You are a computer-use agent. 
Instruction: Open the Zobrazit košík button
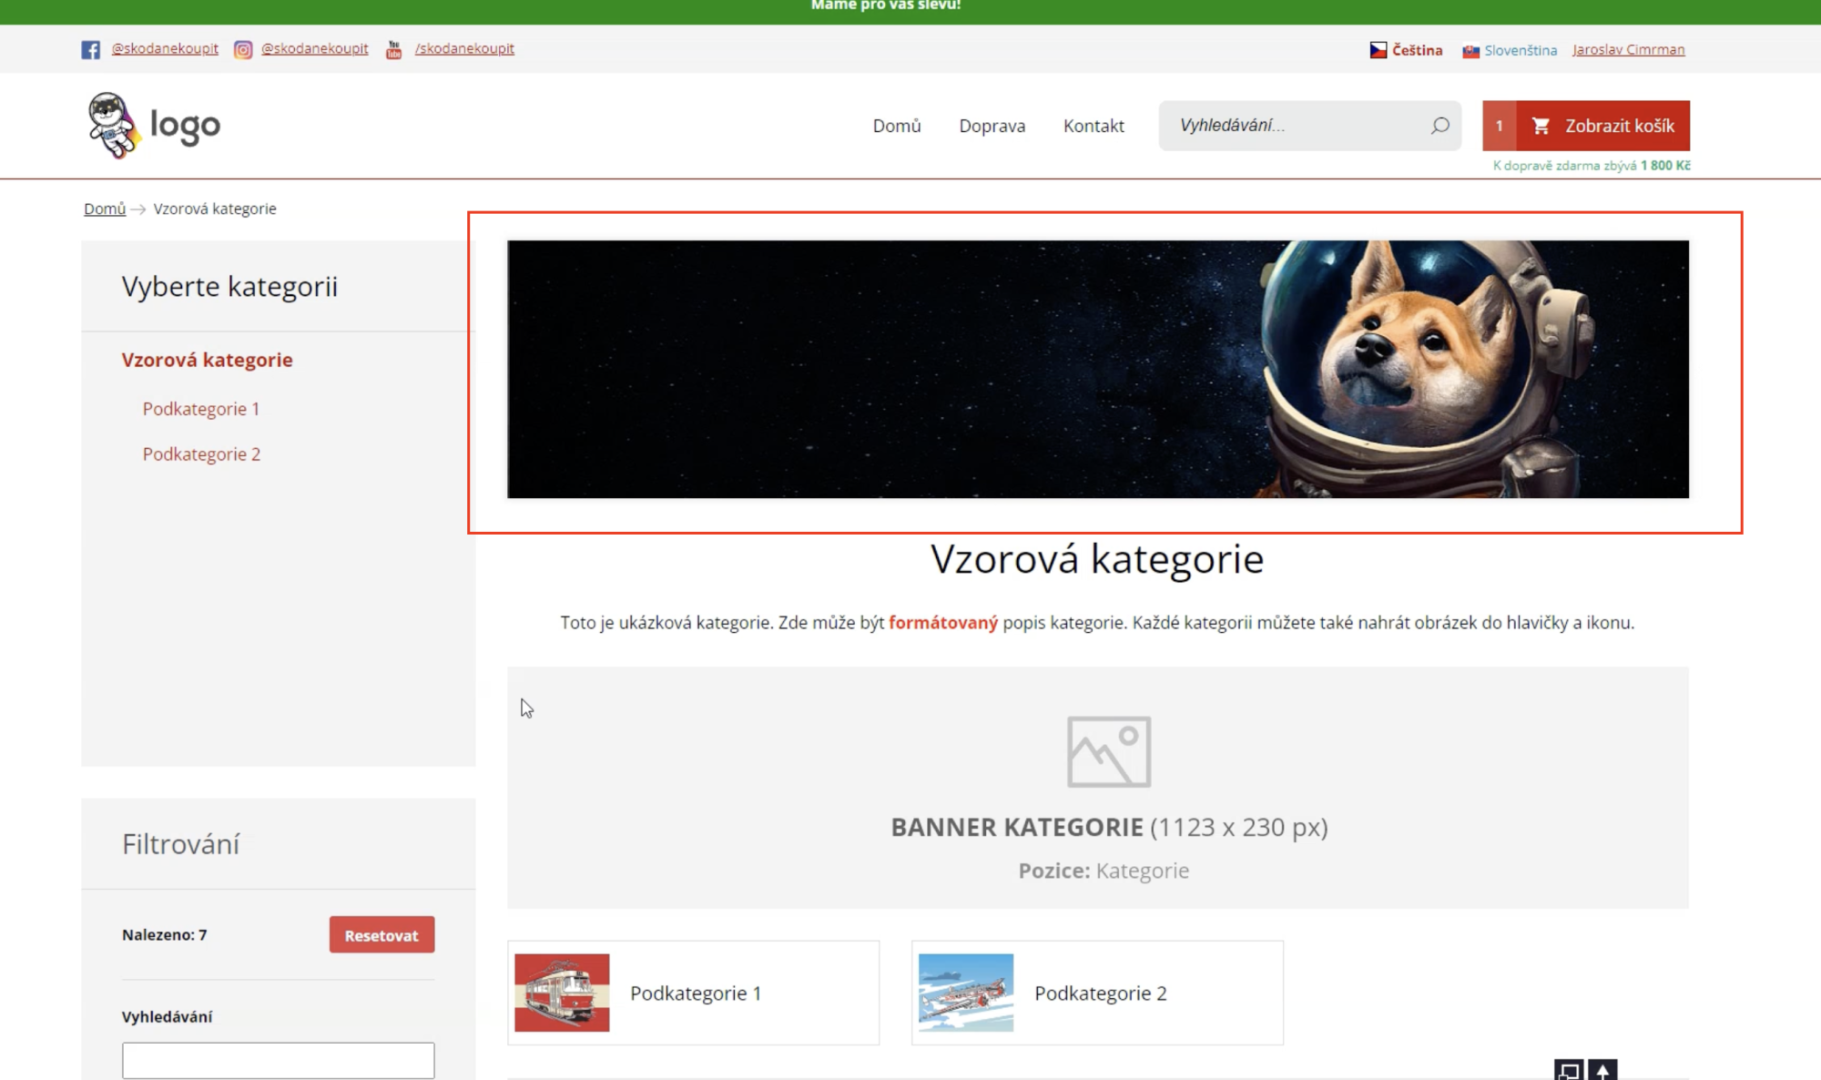(1603, 126)
